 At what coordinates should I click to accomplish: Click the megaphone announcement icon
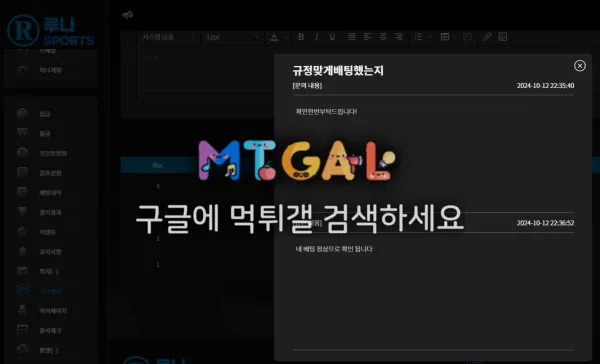pyautogui.click(x=127, y=15)
